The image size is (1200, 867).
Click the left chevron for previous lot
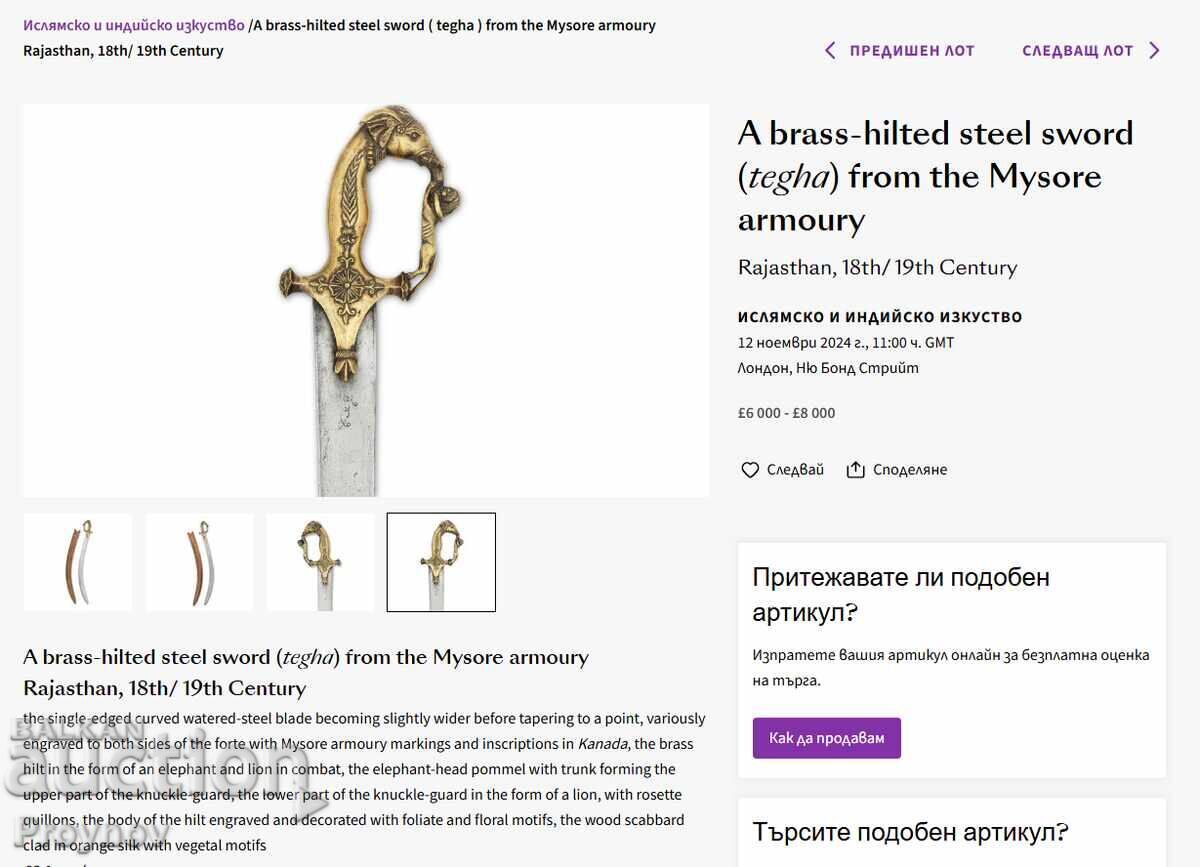point(830,50)
